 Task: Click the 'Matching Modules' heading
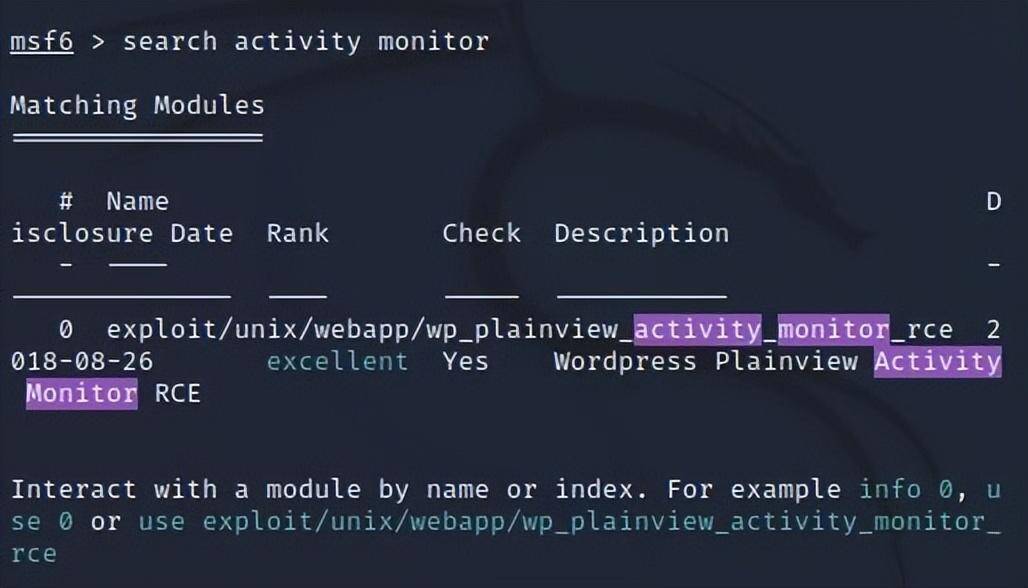click(x=138, y=106)
